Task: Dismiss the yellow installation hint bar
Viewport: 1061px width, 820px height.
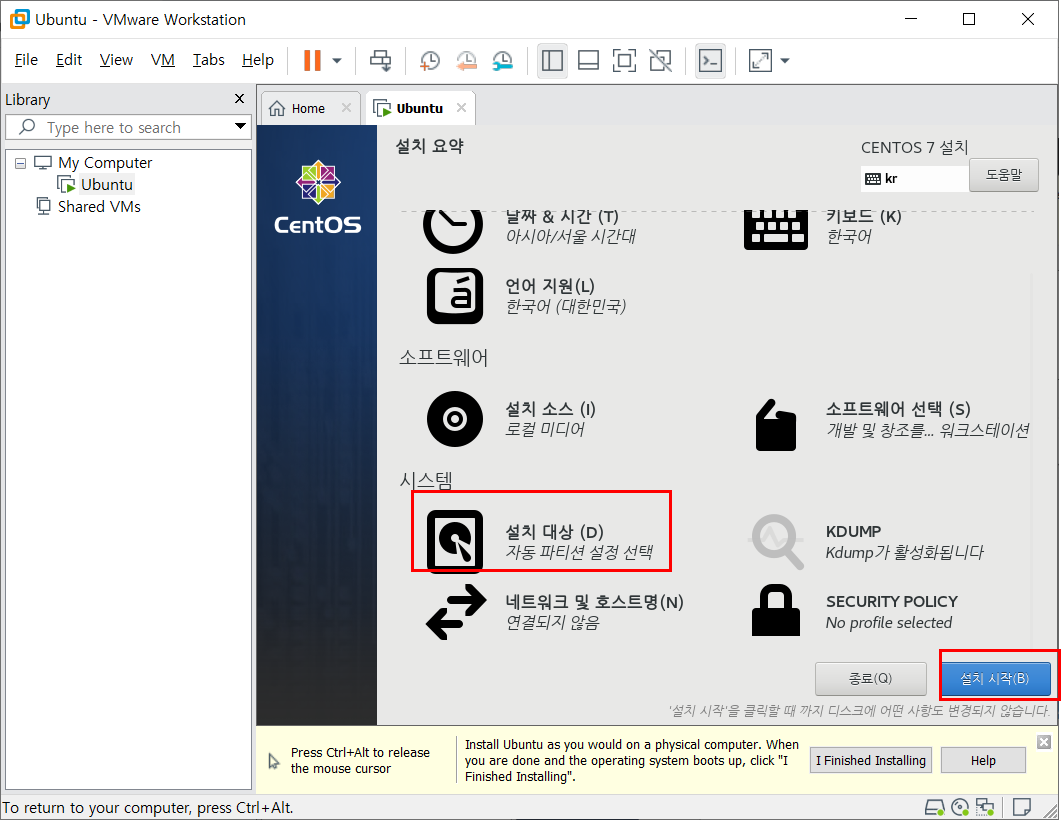Action: pyautogui.click(x=1044, y=742)
